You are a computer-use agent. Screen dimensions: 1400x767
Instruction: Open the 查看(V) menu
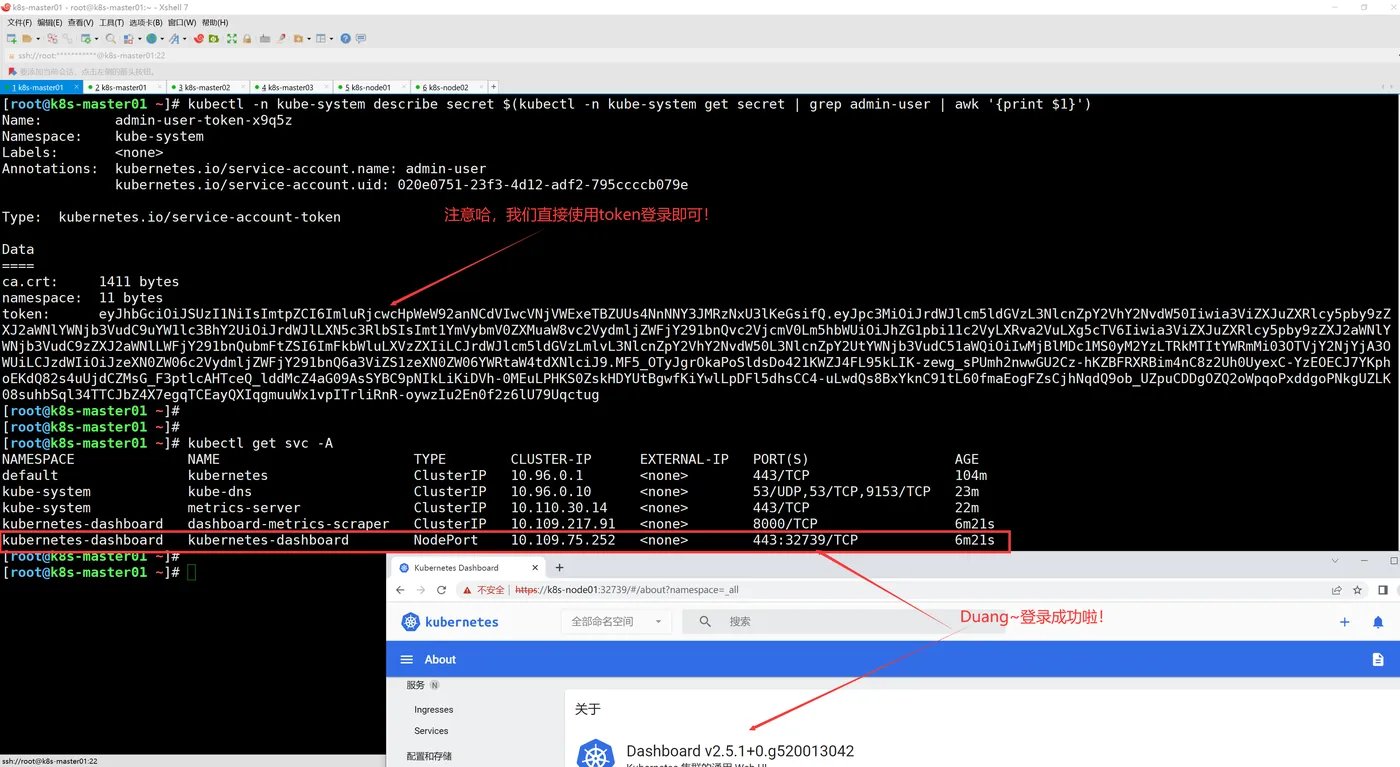[80, 22]
